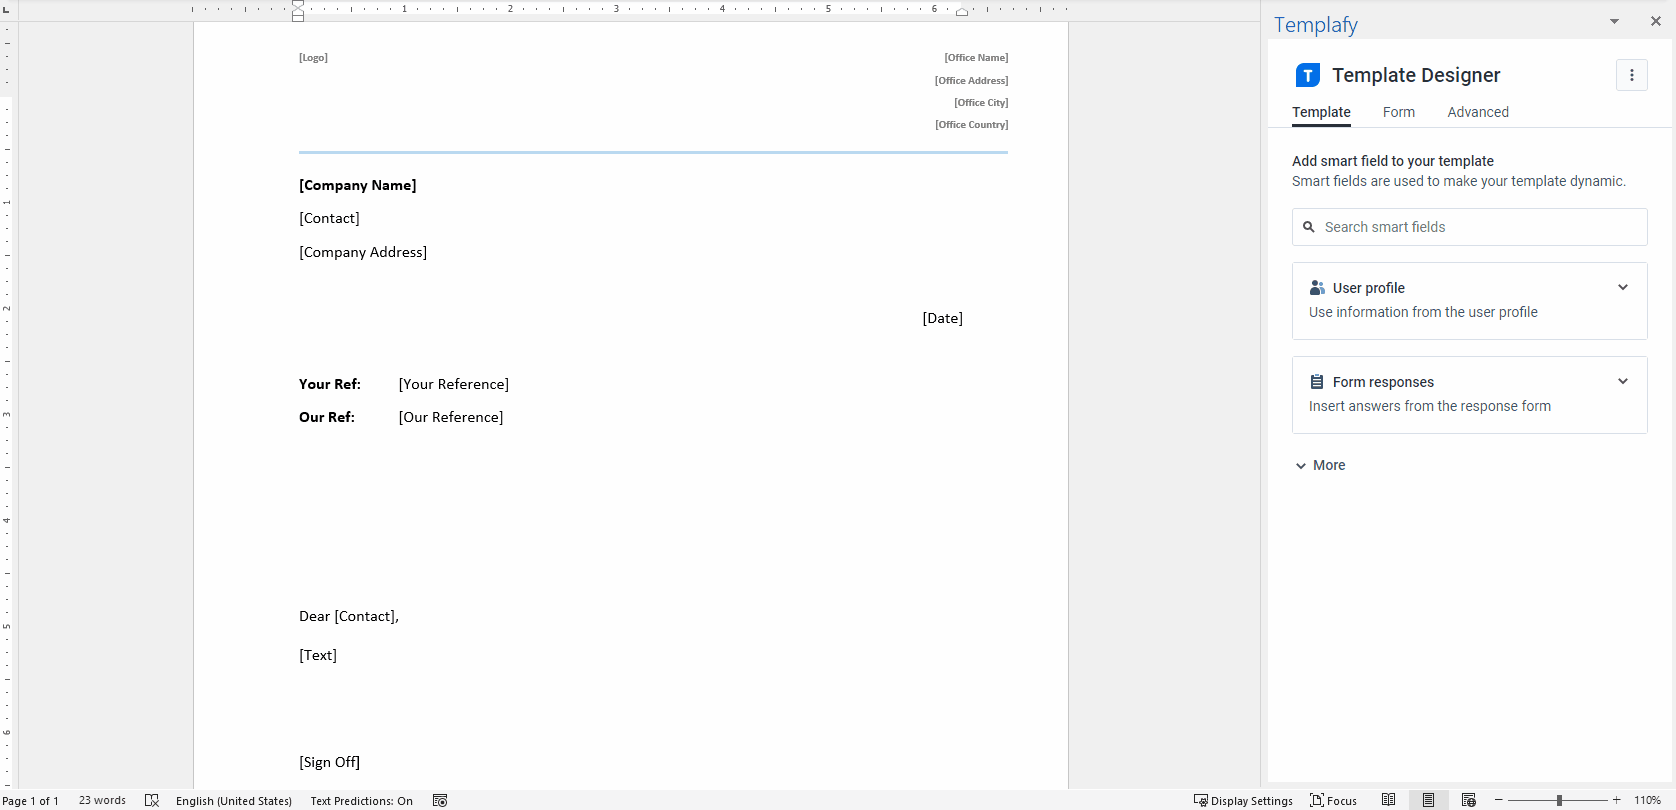The height and width of the screenshot is (810, 1676).
Task: Click the spelling and proofing check icon
Action: click(x=152, y=800)
